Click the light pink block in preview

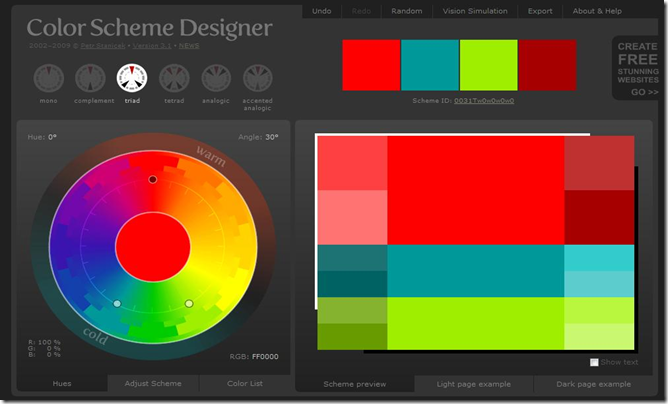[352, 217]
